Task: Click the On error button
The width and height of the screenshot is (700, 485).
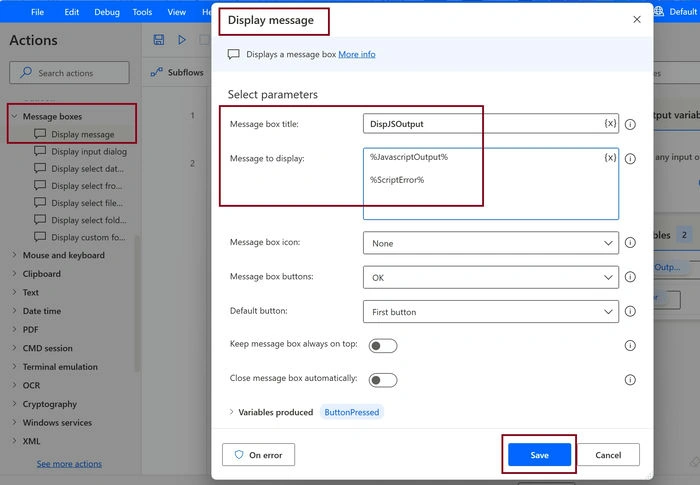Action: click(x=258, y=455)
